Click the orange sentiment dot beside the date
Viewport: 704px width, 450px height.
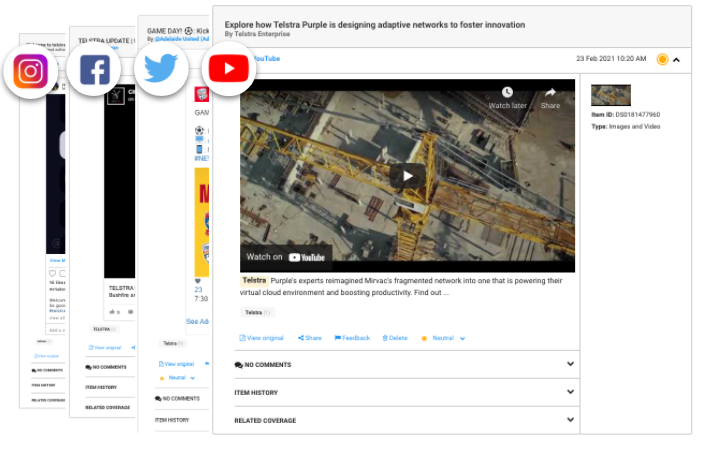tap(662, 59)
